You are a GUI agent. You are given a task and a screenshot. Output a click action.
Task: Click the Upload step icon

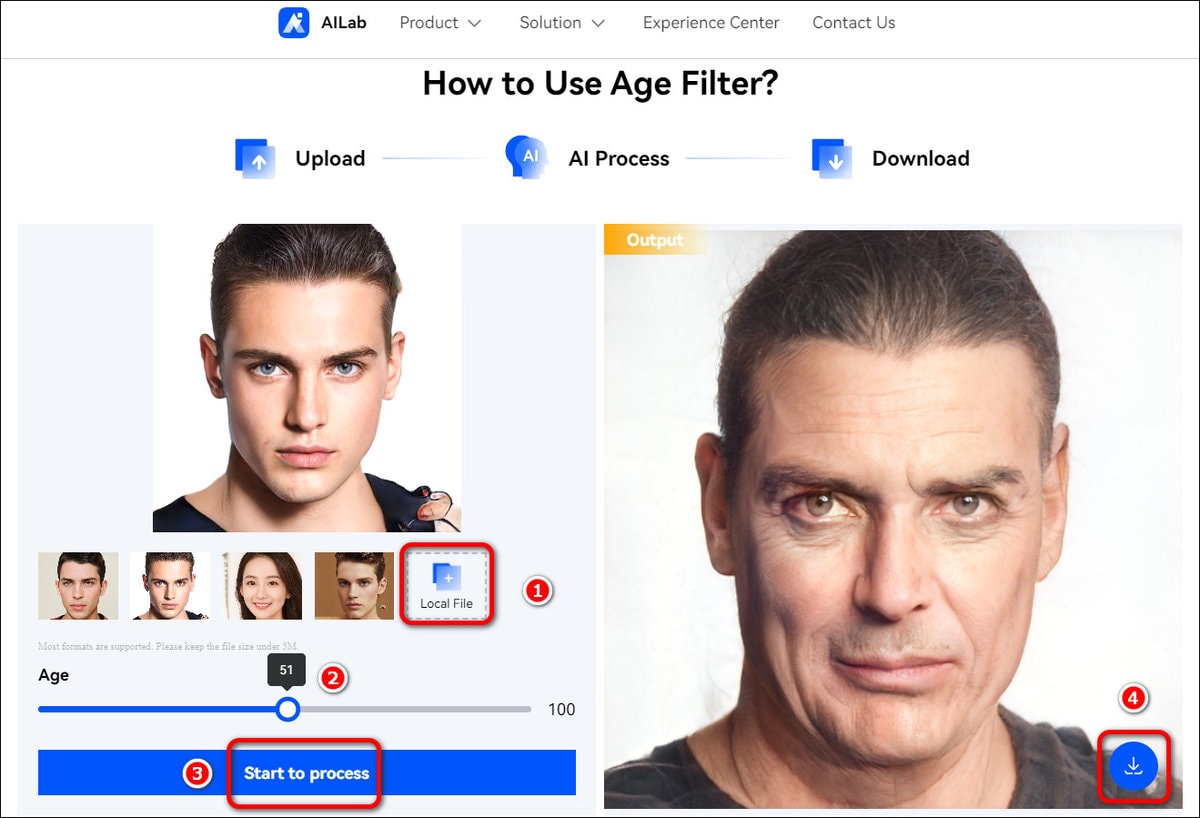click(x=254, y=158)
